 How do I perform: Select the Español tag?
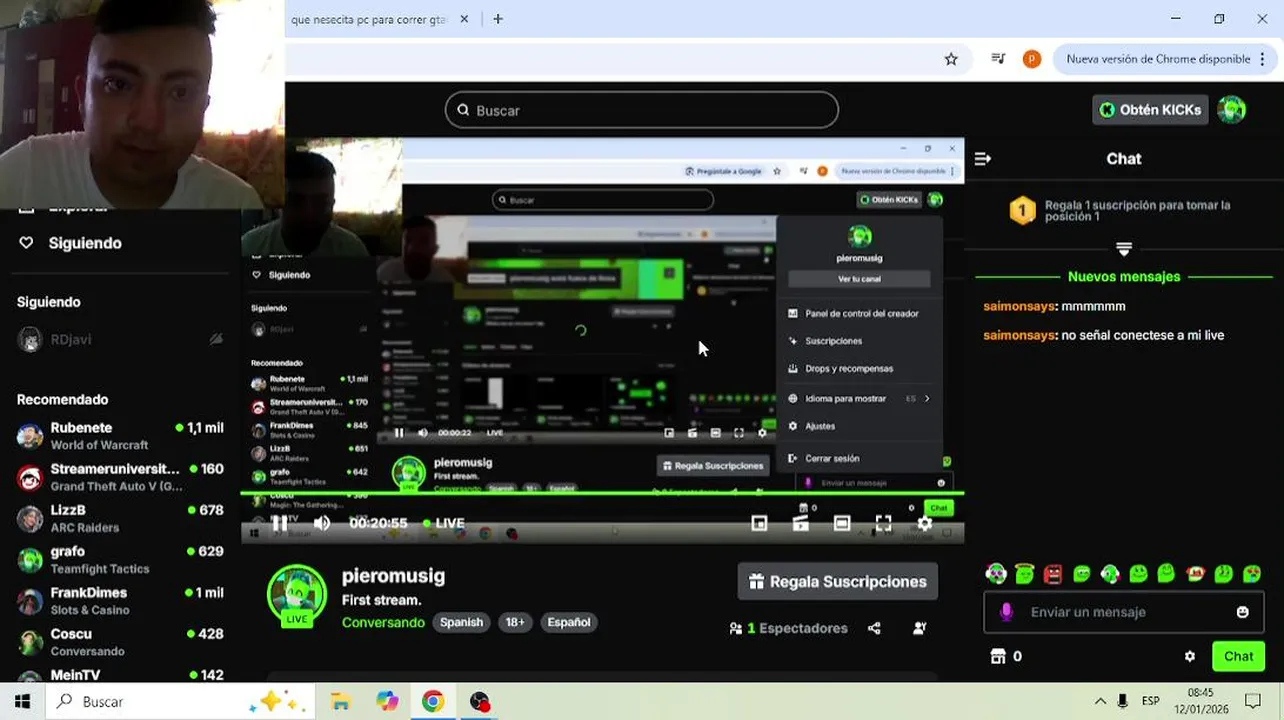click(569, 622)
